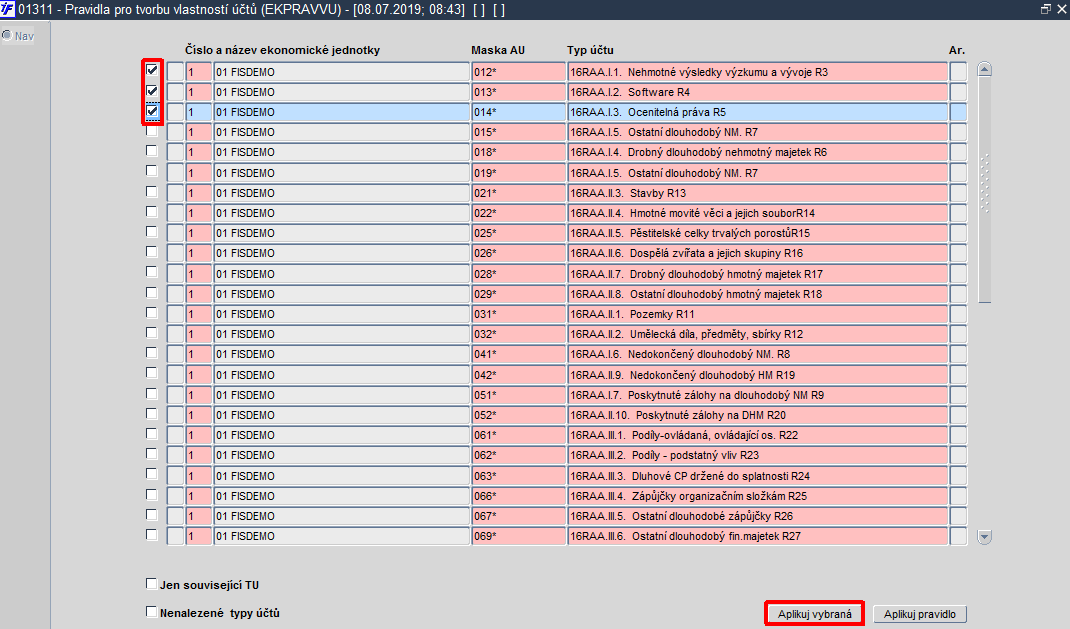This screenshot has height=629, width=1070.
Task: Check the row checkbox for mask 021*
Action: [x=151, y=192]
